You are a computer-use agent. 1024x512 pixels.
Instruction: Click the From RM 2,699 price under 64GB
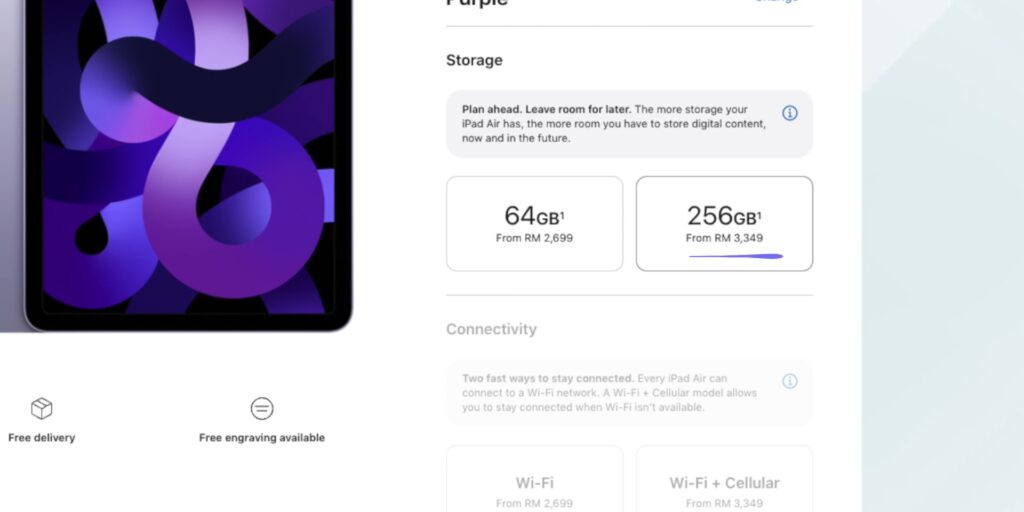pos(534,238)
